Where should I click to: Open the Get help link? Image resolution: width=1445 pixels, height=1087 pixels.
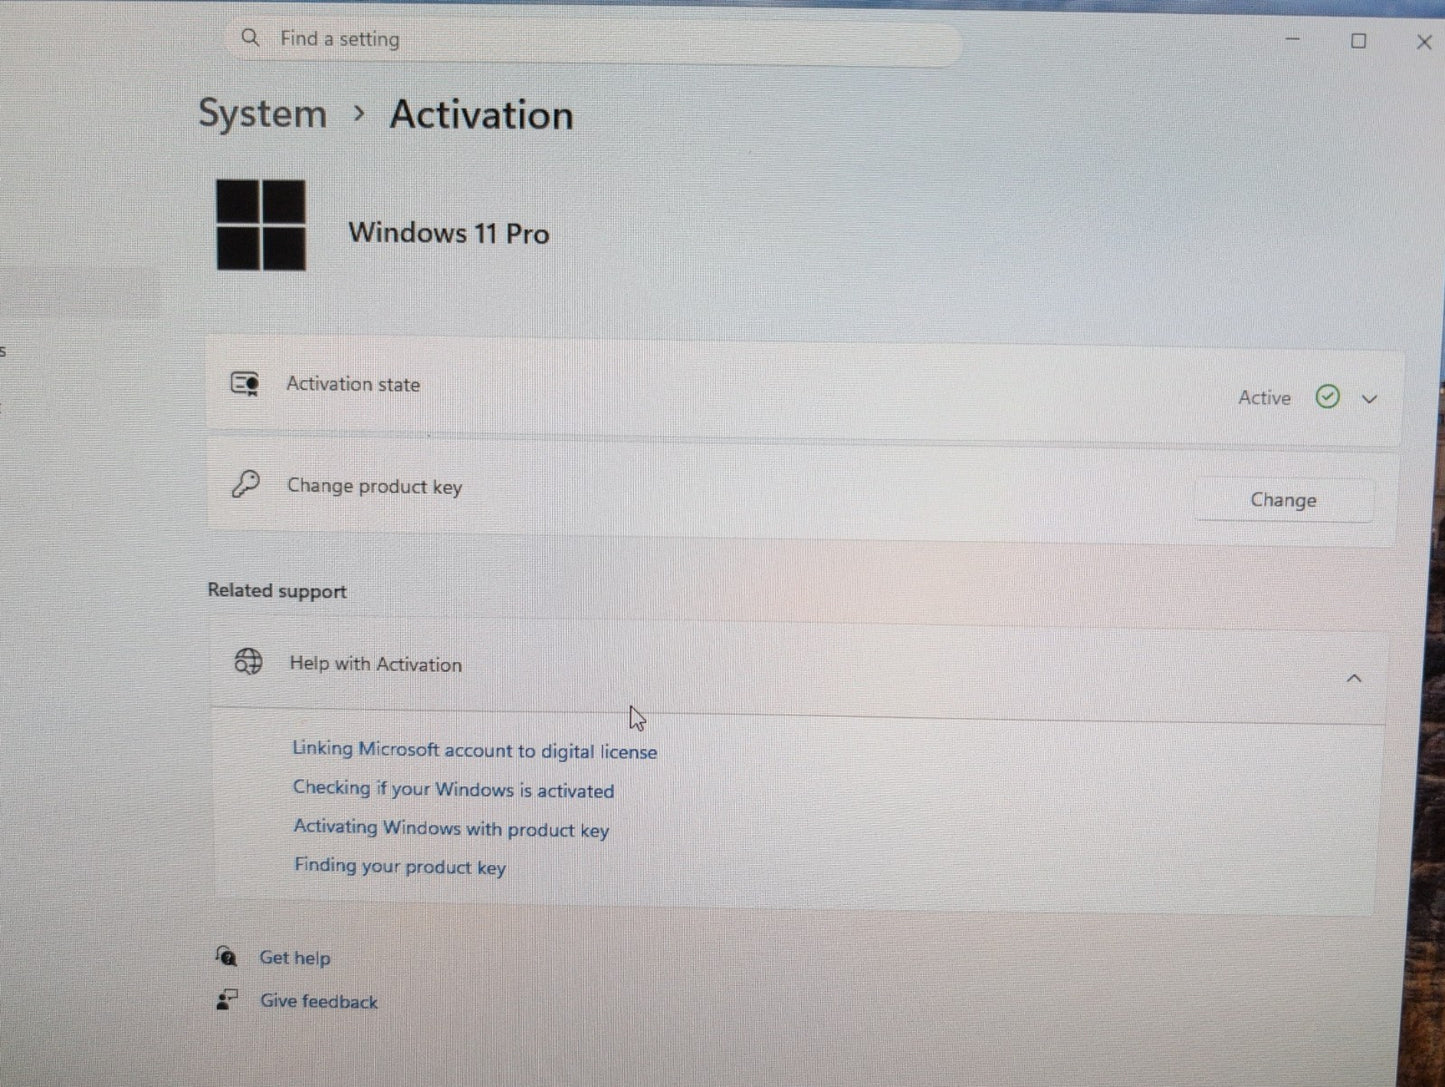point(295,958)
